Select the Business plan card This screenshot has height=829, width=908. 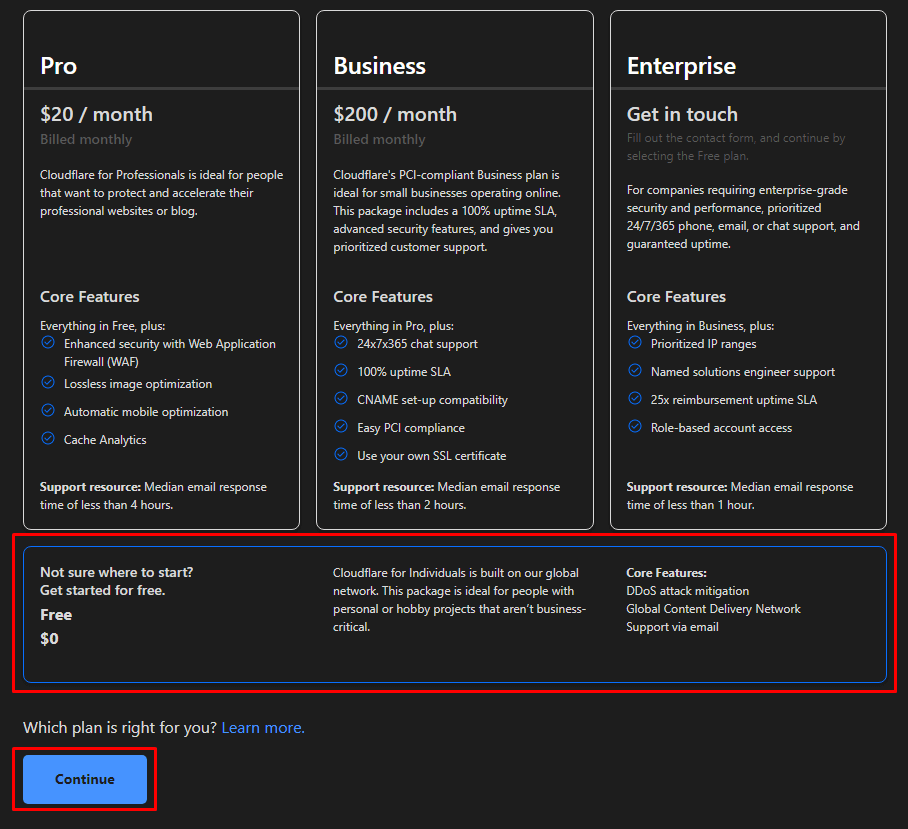click(x=454, y=270)
